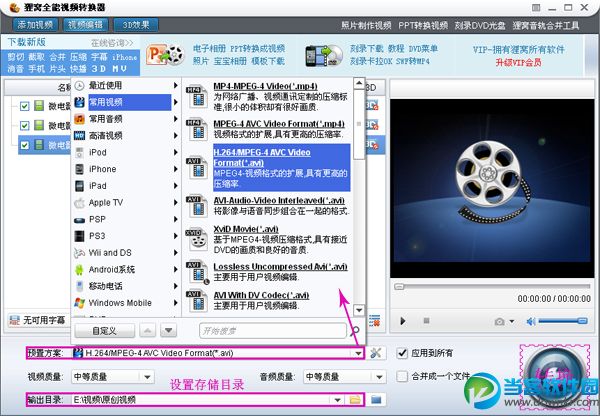Open PPT转换视频 link
Viewport: 600px width, 416px height.
(423, 26)
